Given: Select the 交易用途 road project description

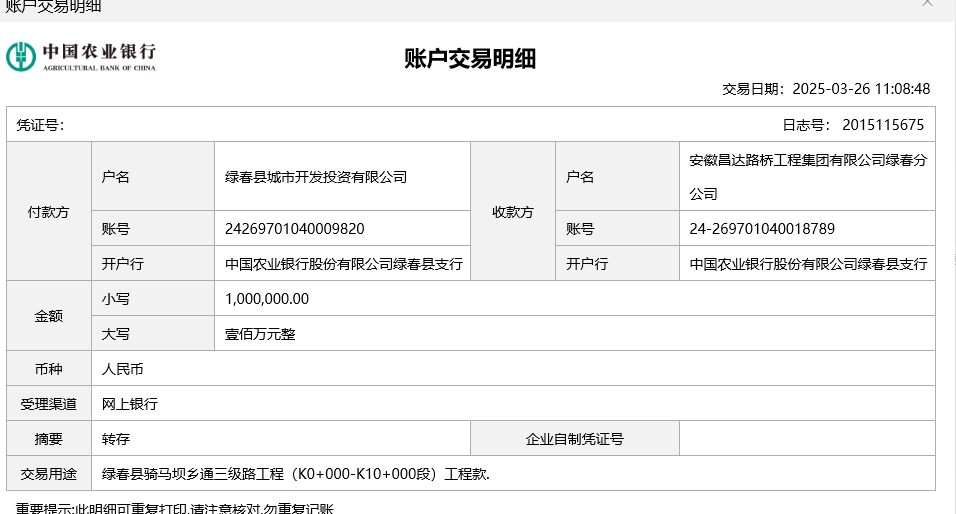Looking at the screenshot, I should pyautogui.click(x=296, y=474).
